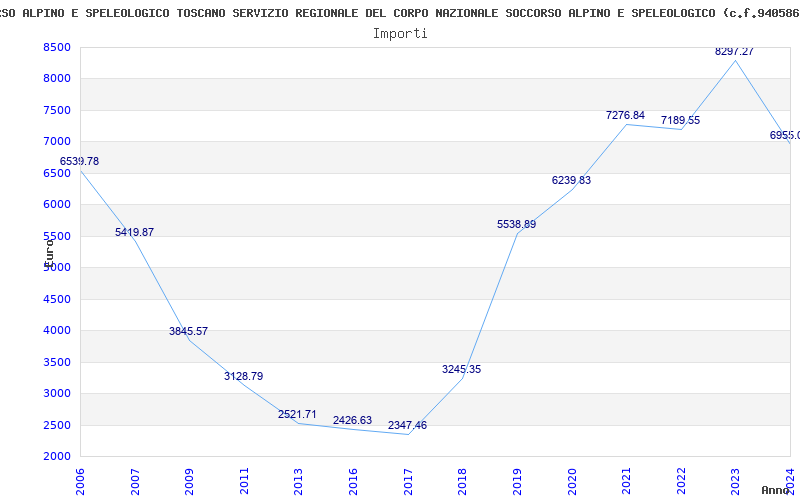Viewport: 800px width, 500px height.
Task: Click the 8297.27 peak data label
Action: click(x=734, y=51)
